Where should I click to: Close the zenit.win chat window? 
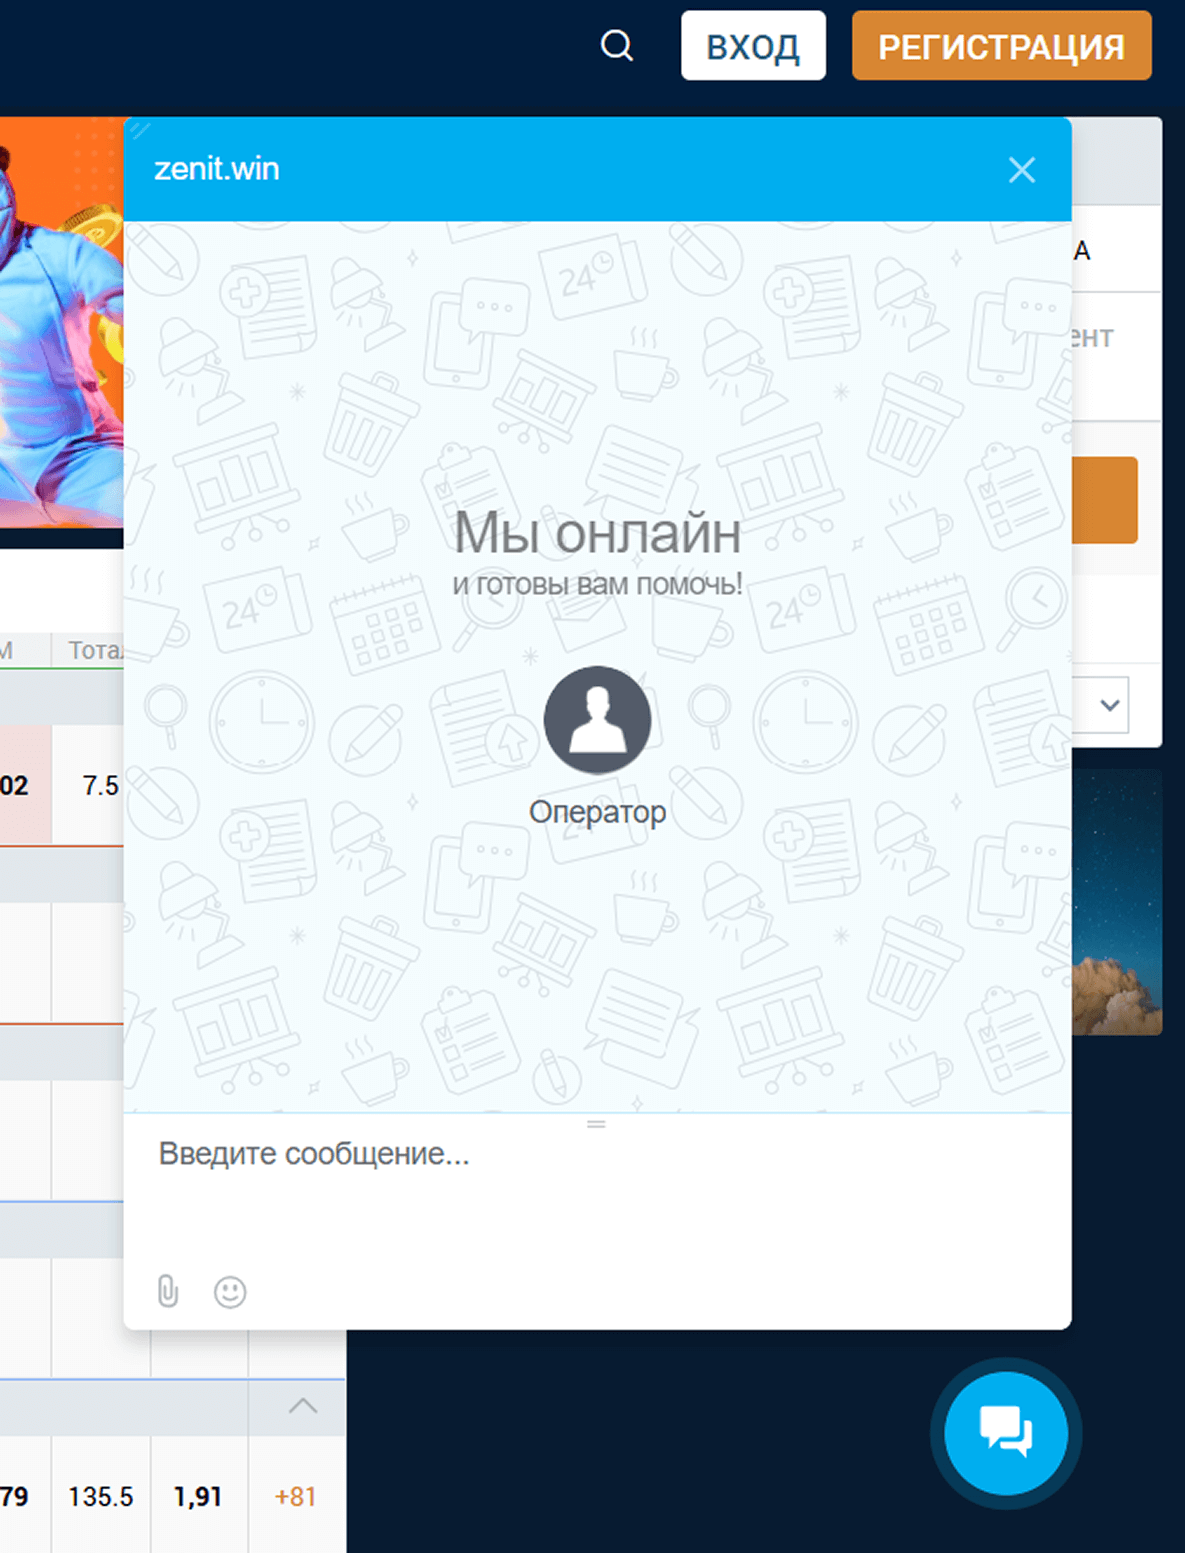tap(1021, 170)
